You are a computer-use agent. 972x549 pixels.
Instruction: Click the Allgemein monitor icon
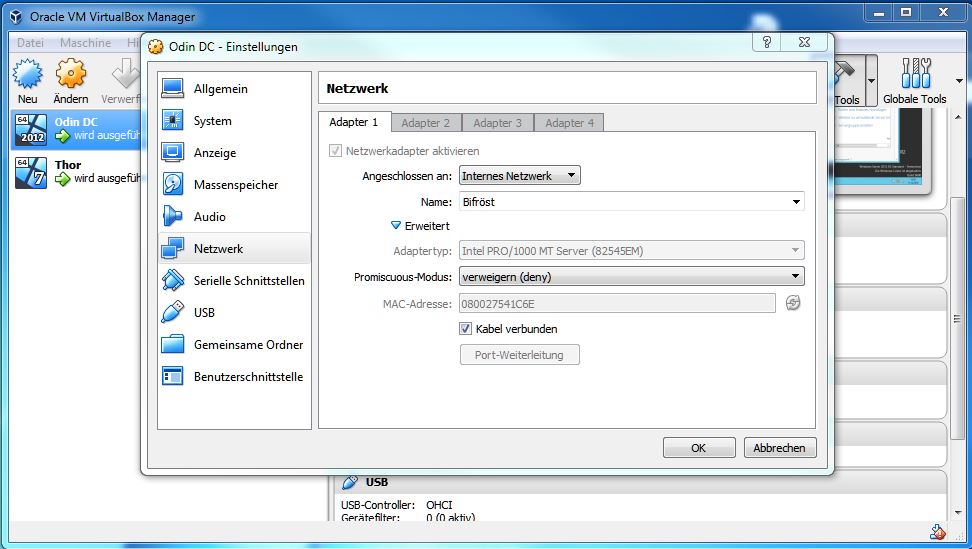[172, 89]
